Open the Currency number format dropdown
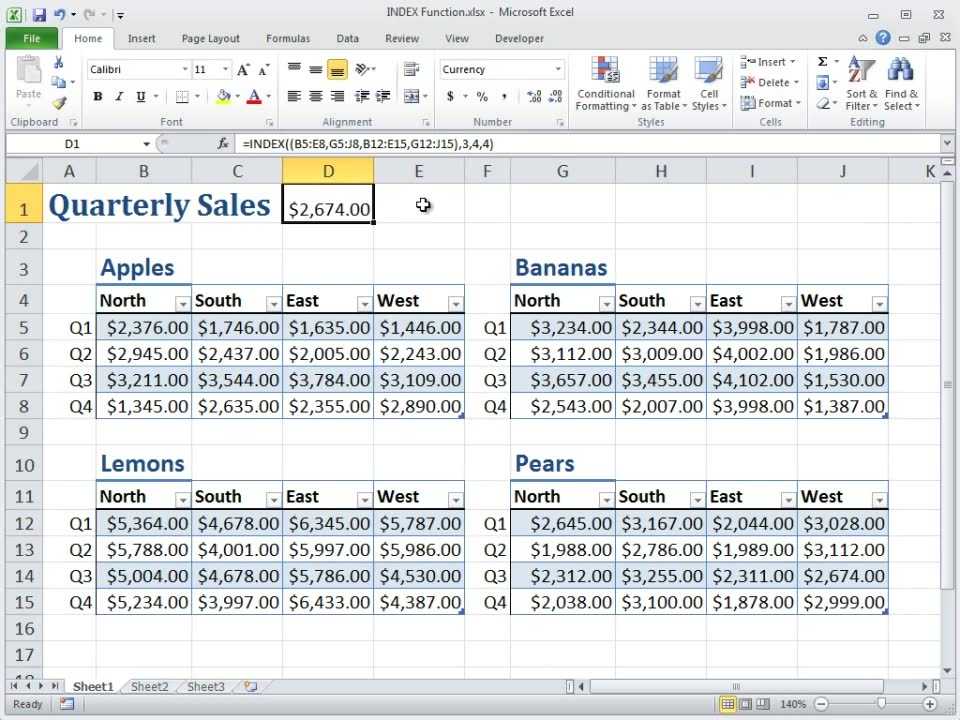 point(558,69)
